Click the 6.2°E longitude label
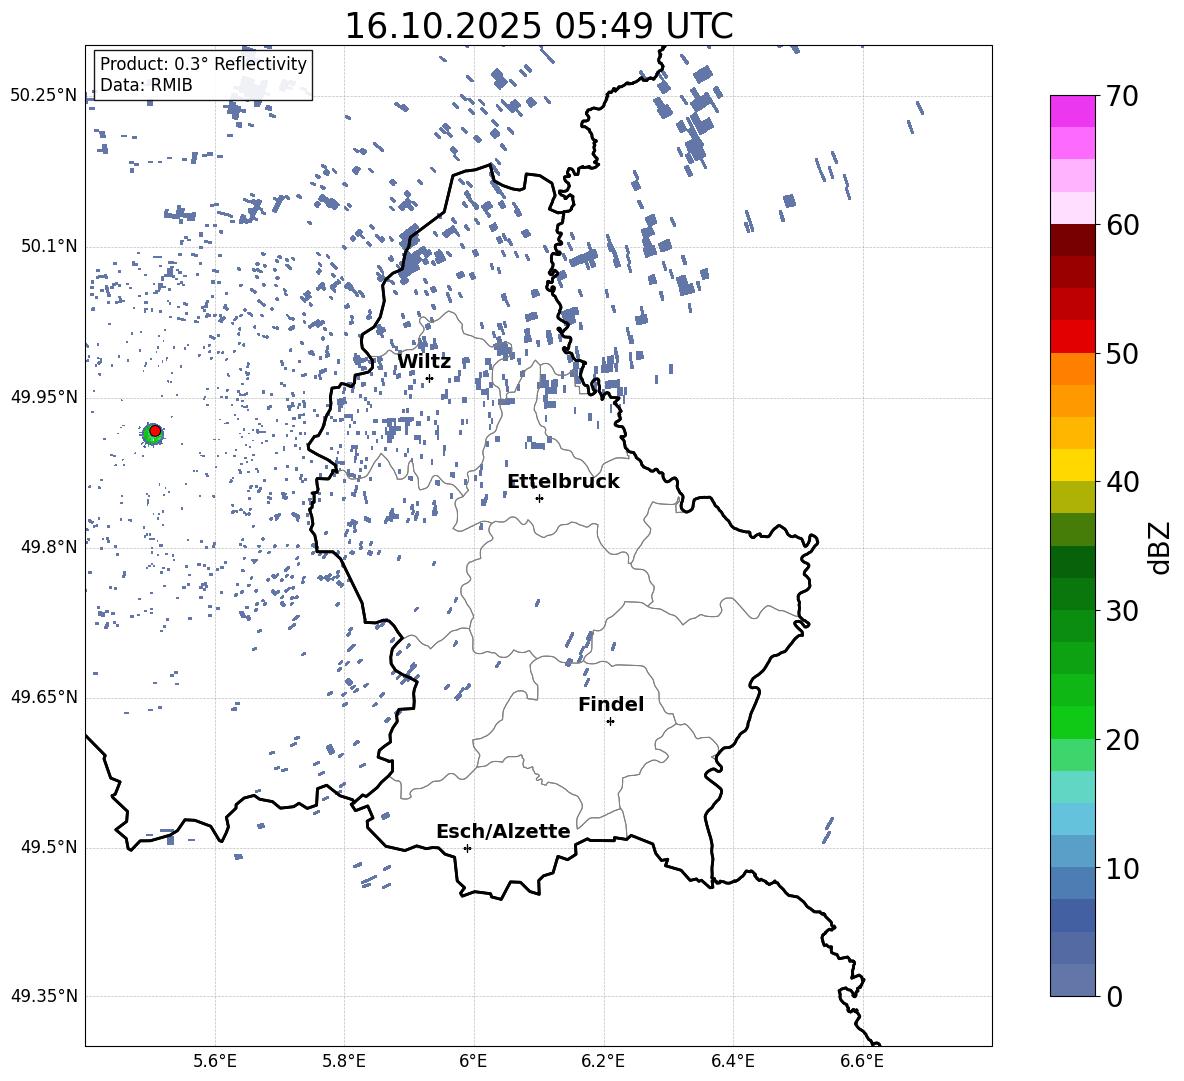Screen dimensions: 1184x1081 pos(603,1061)
